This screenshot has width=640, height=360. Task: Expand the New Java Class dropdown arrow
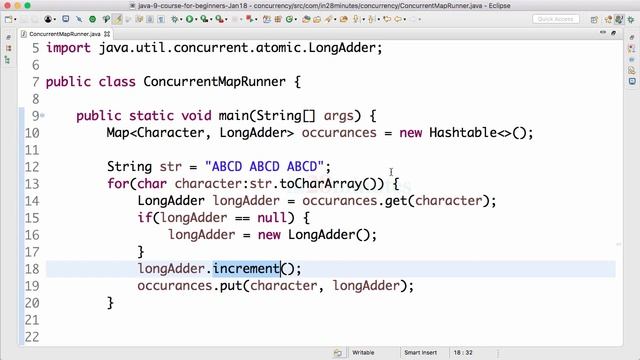point(296,19)
